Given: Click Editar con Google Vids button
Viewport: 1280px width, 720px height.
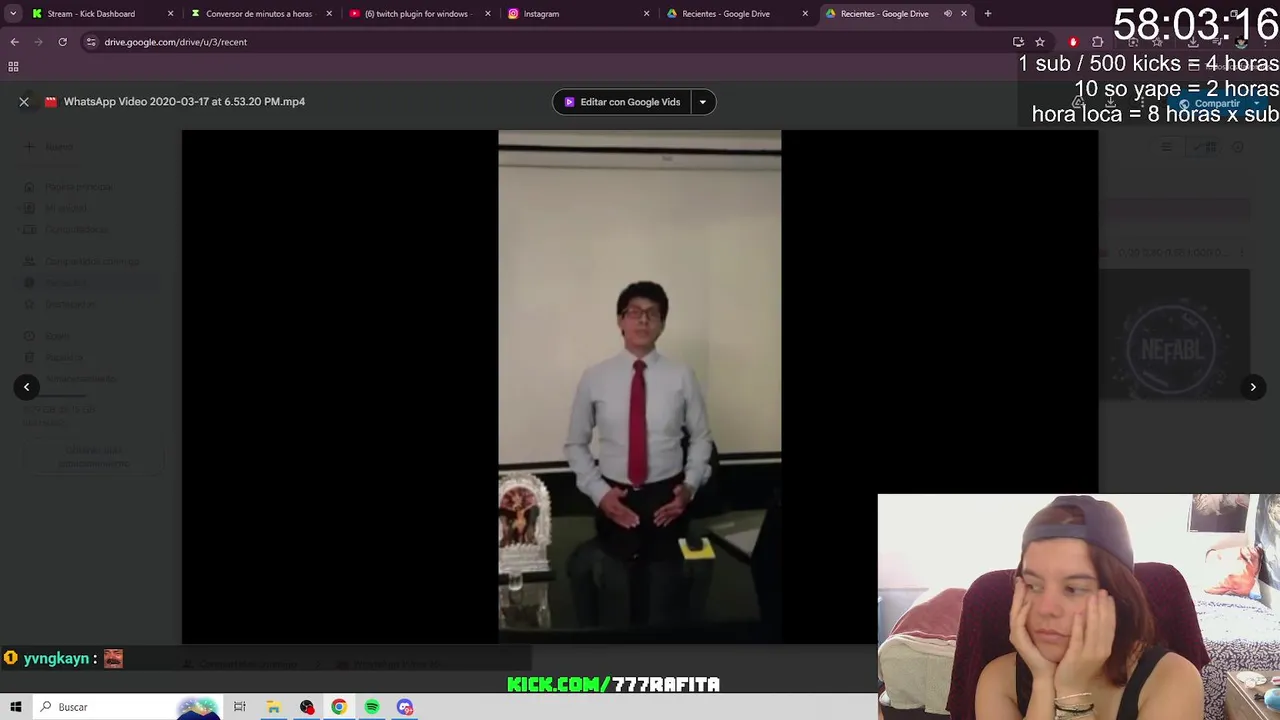Looking at the screenshot, I should (621, 102).
